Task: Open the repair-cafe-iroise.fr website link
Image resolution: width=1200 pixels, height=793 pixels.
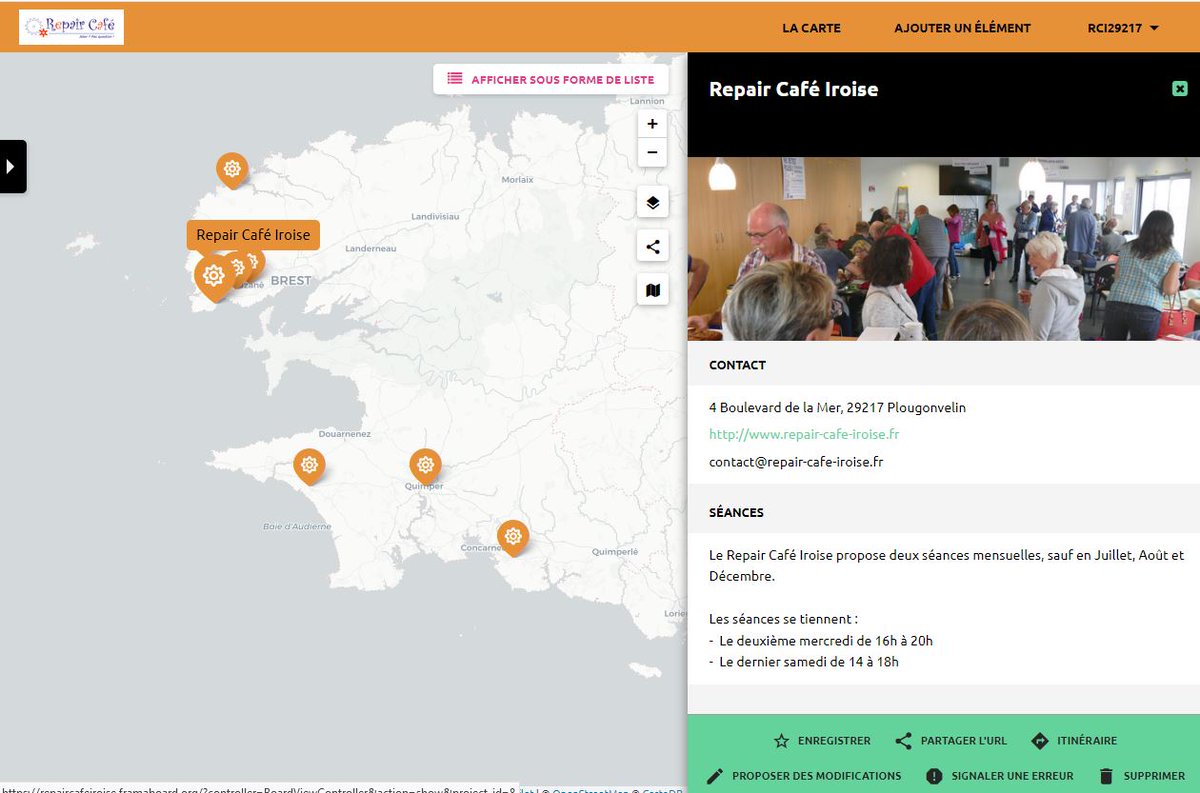Action: point(800,434)
